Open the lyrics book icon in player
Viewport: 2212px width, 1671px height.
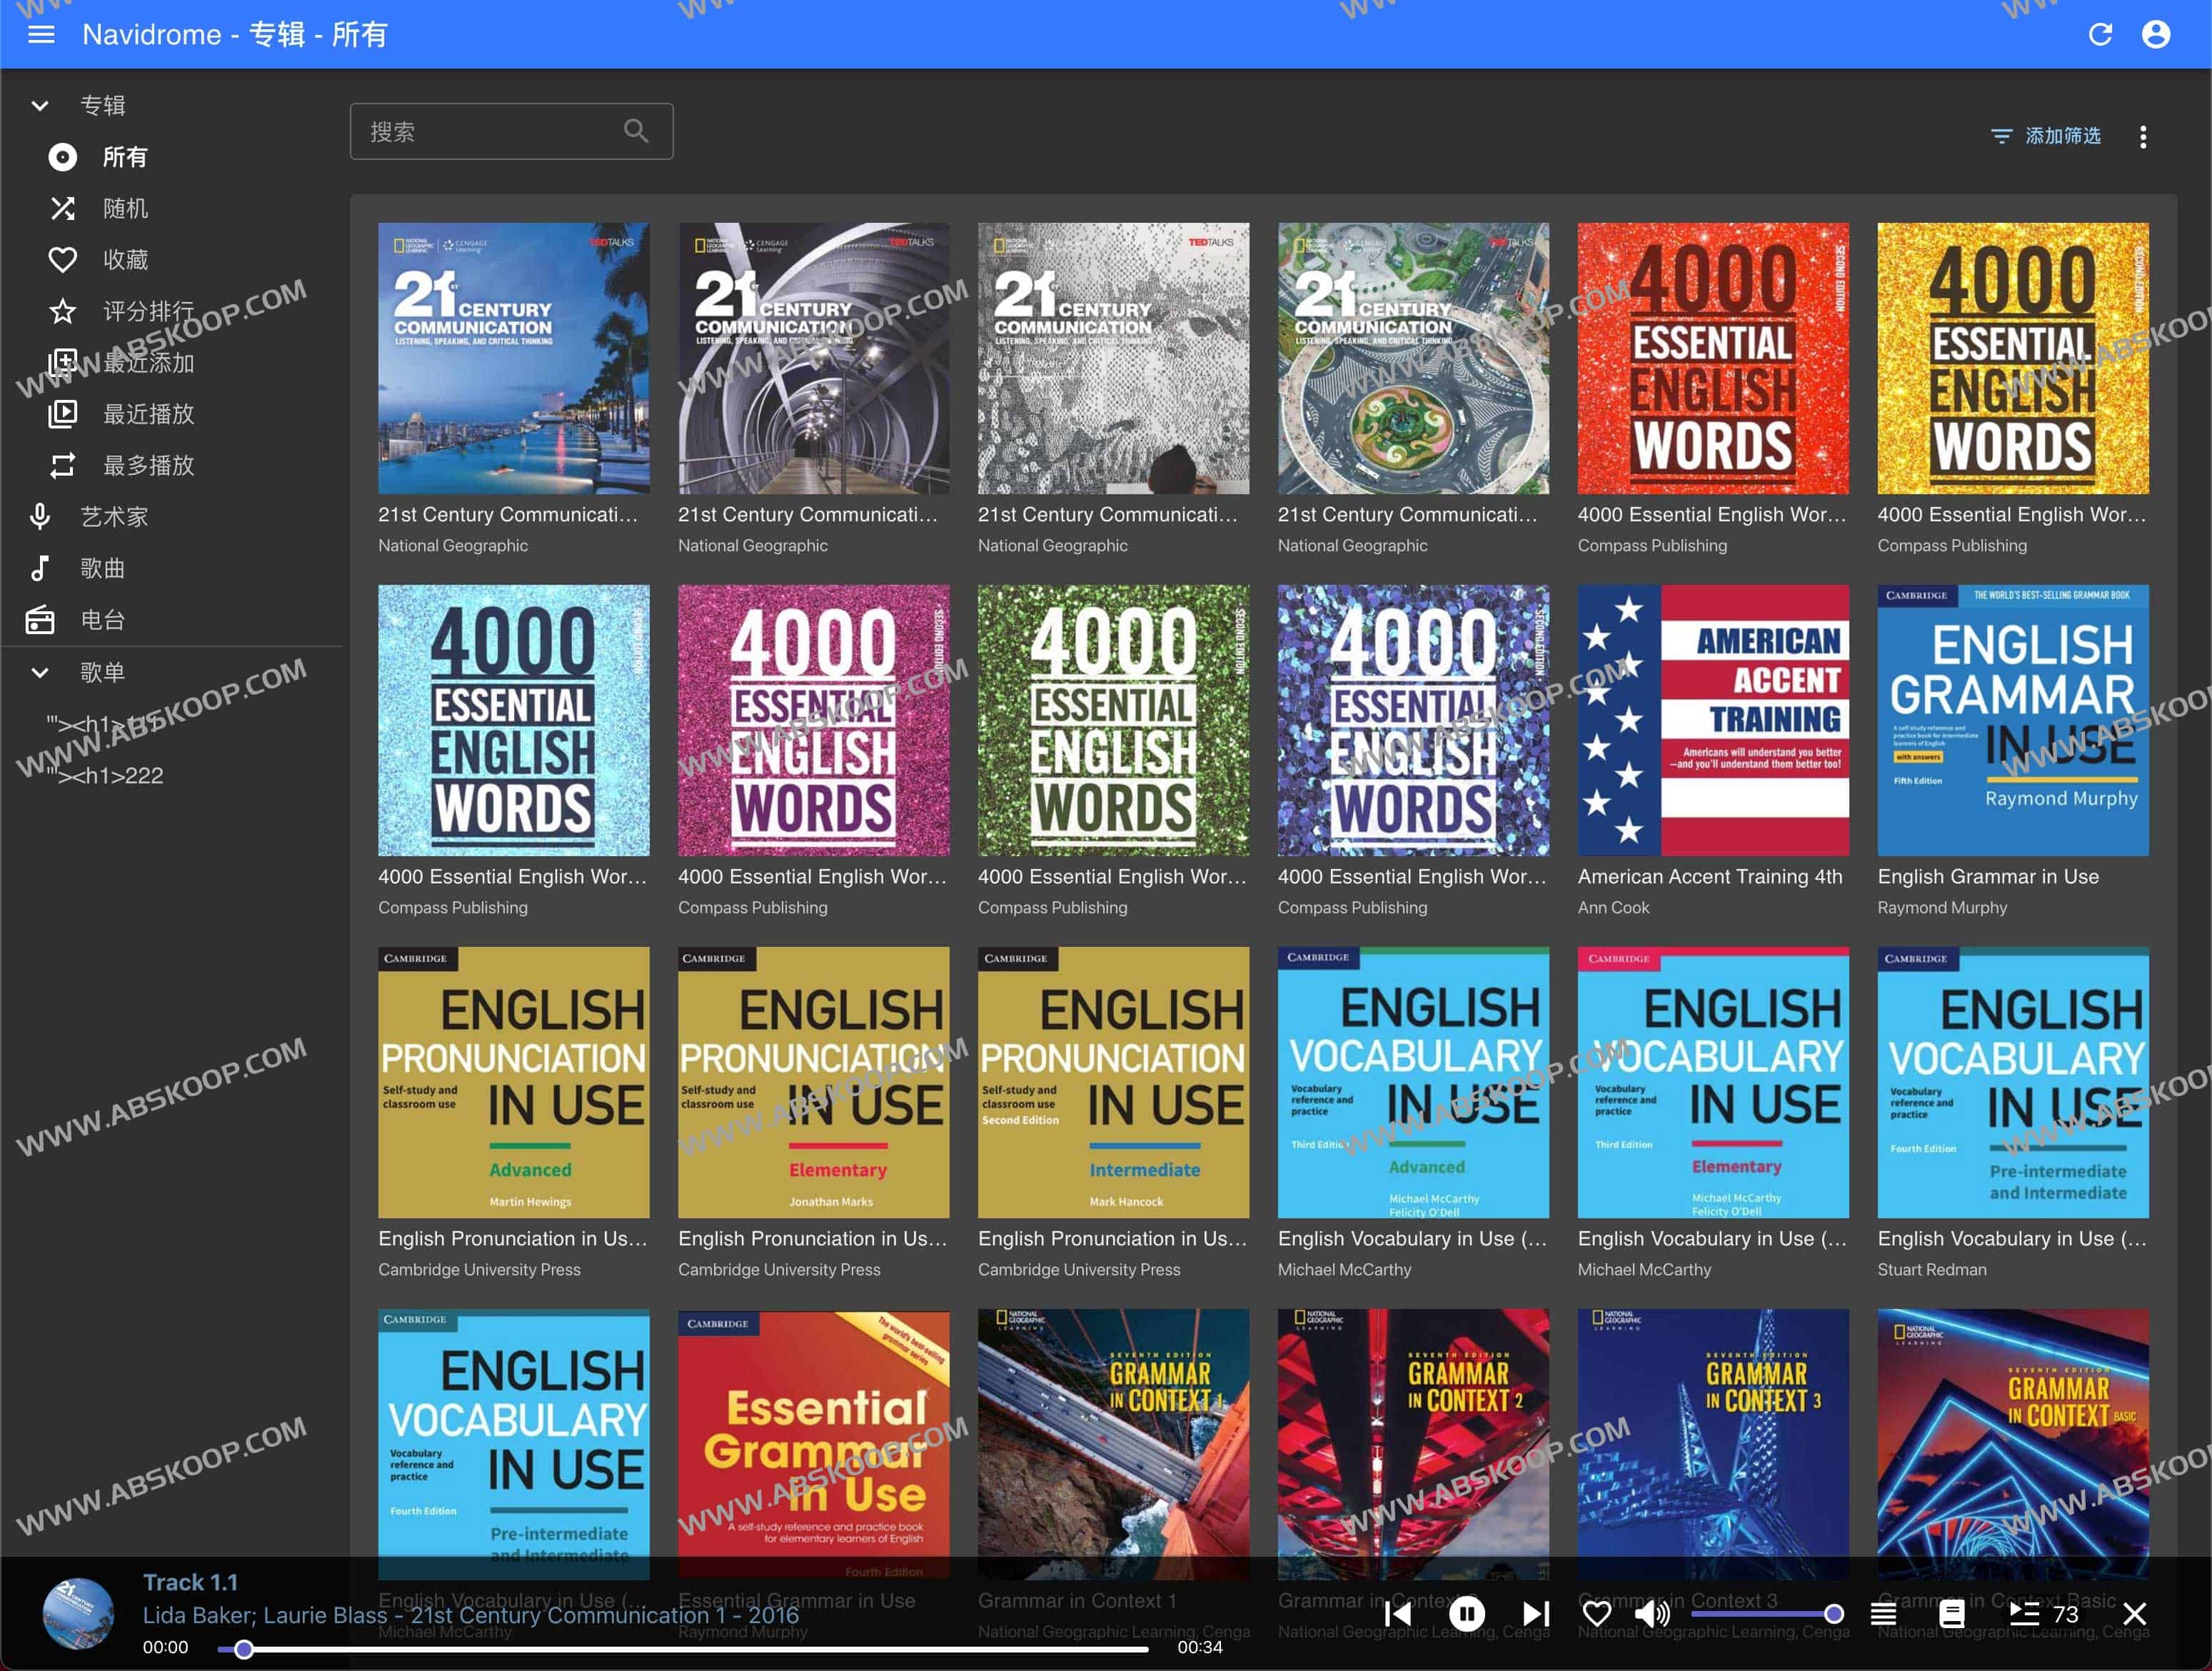pyautogui.click(x=1951, y=1613)
